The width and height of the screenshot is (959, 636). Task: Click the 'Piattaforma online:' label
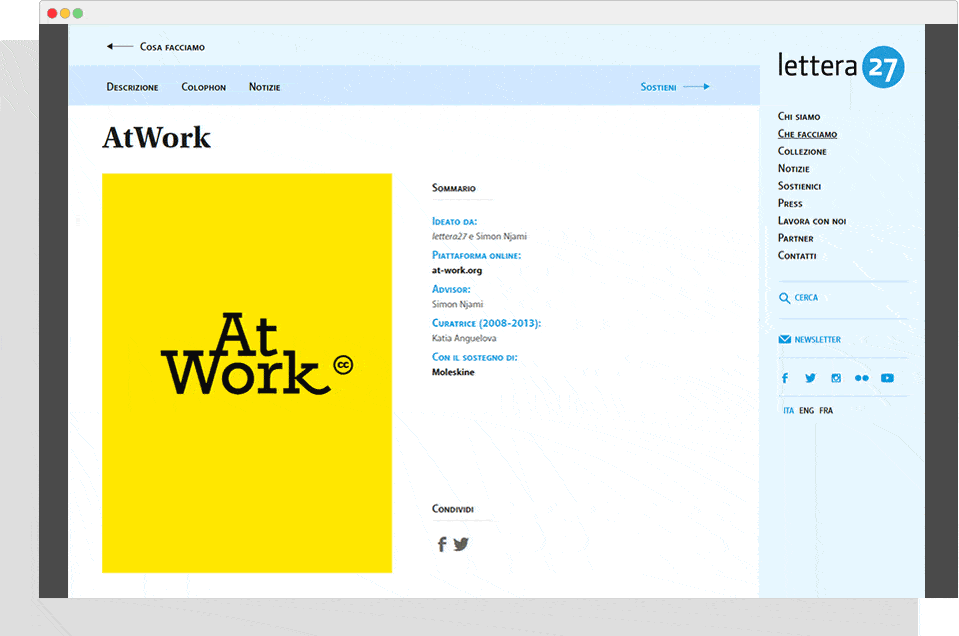[476, 255]
